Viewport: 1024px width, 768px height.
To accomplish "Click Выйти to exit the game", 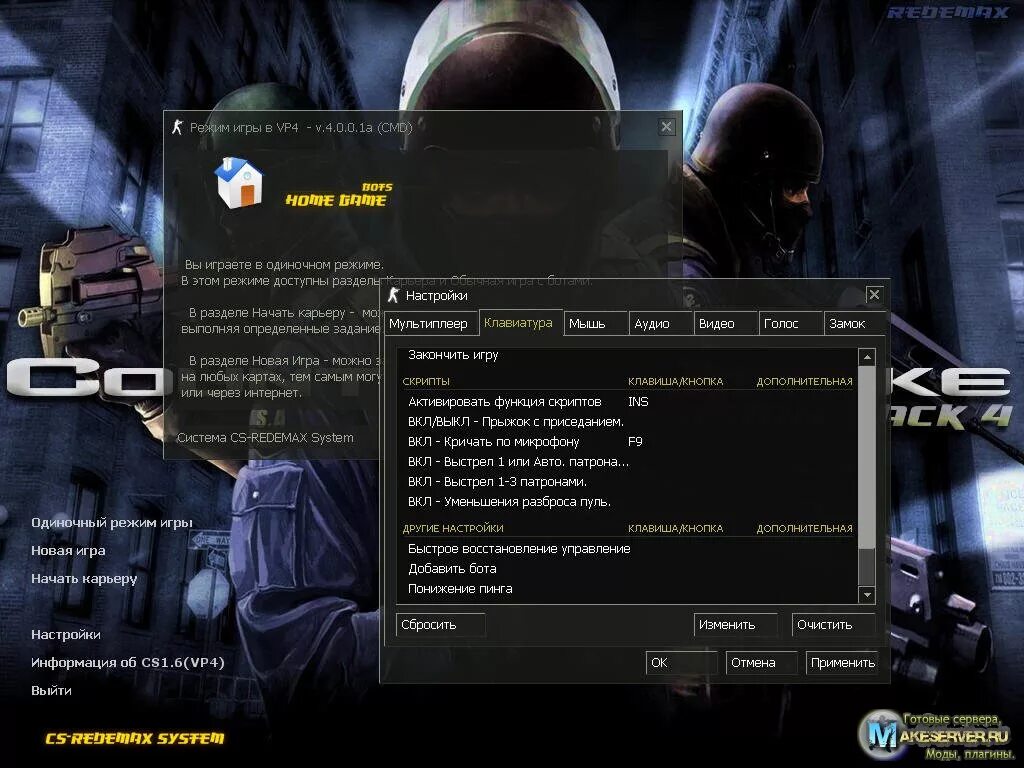I will click(x=52, y=690).
